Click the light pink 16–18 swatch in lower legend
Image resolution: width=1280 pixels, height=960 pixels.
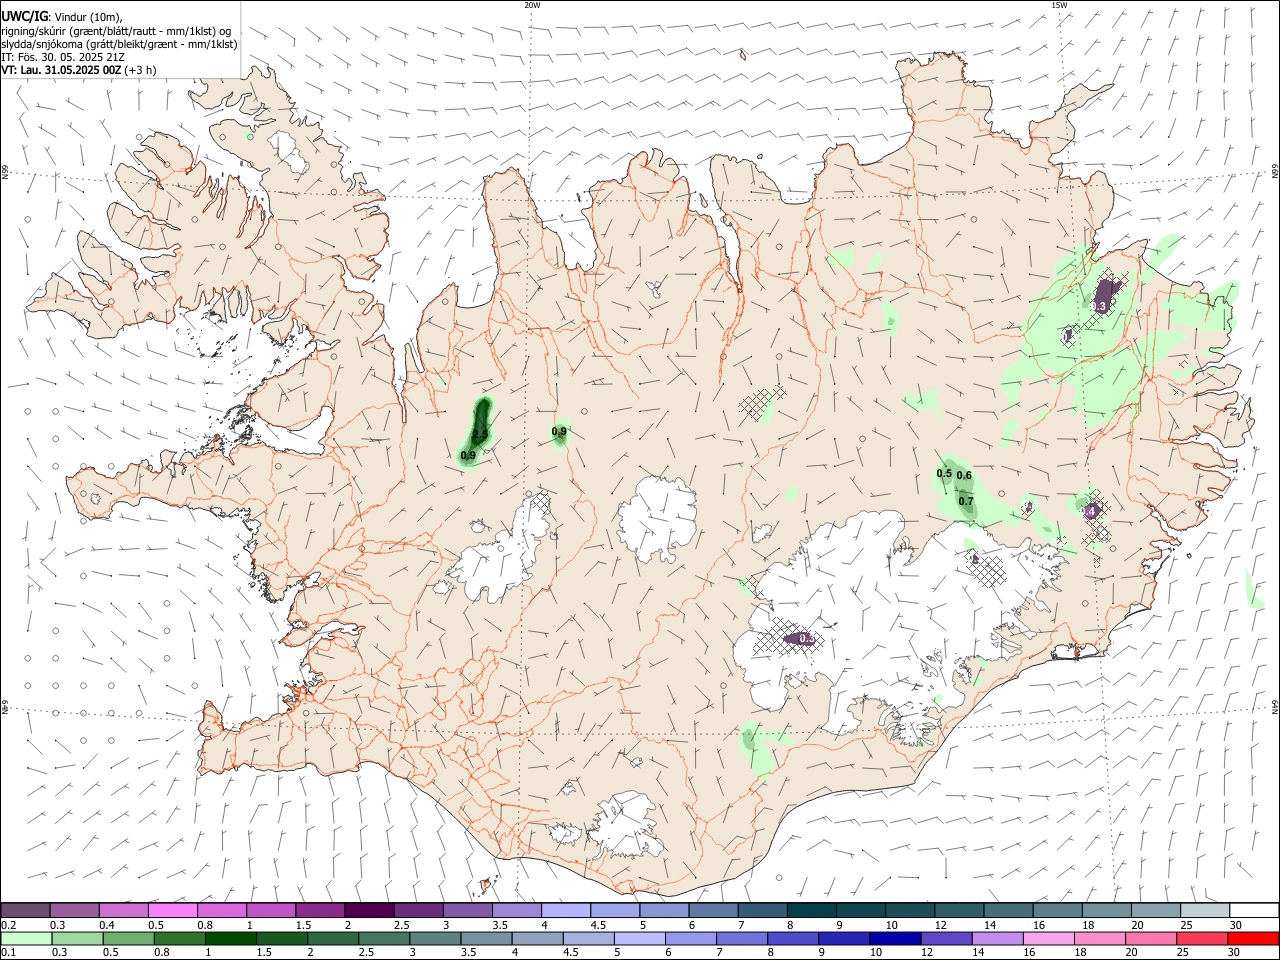(x=1048, y=939)
